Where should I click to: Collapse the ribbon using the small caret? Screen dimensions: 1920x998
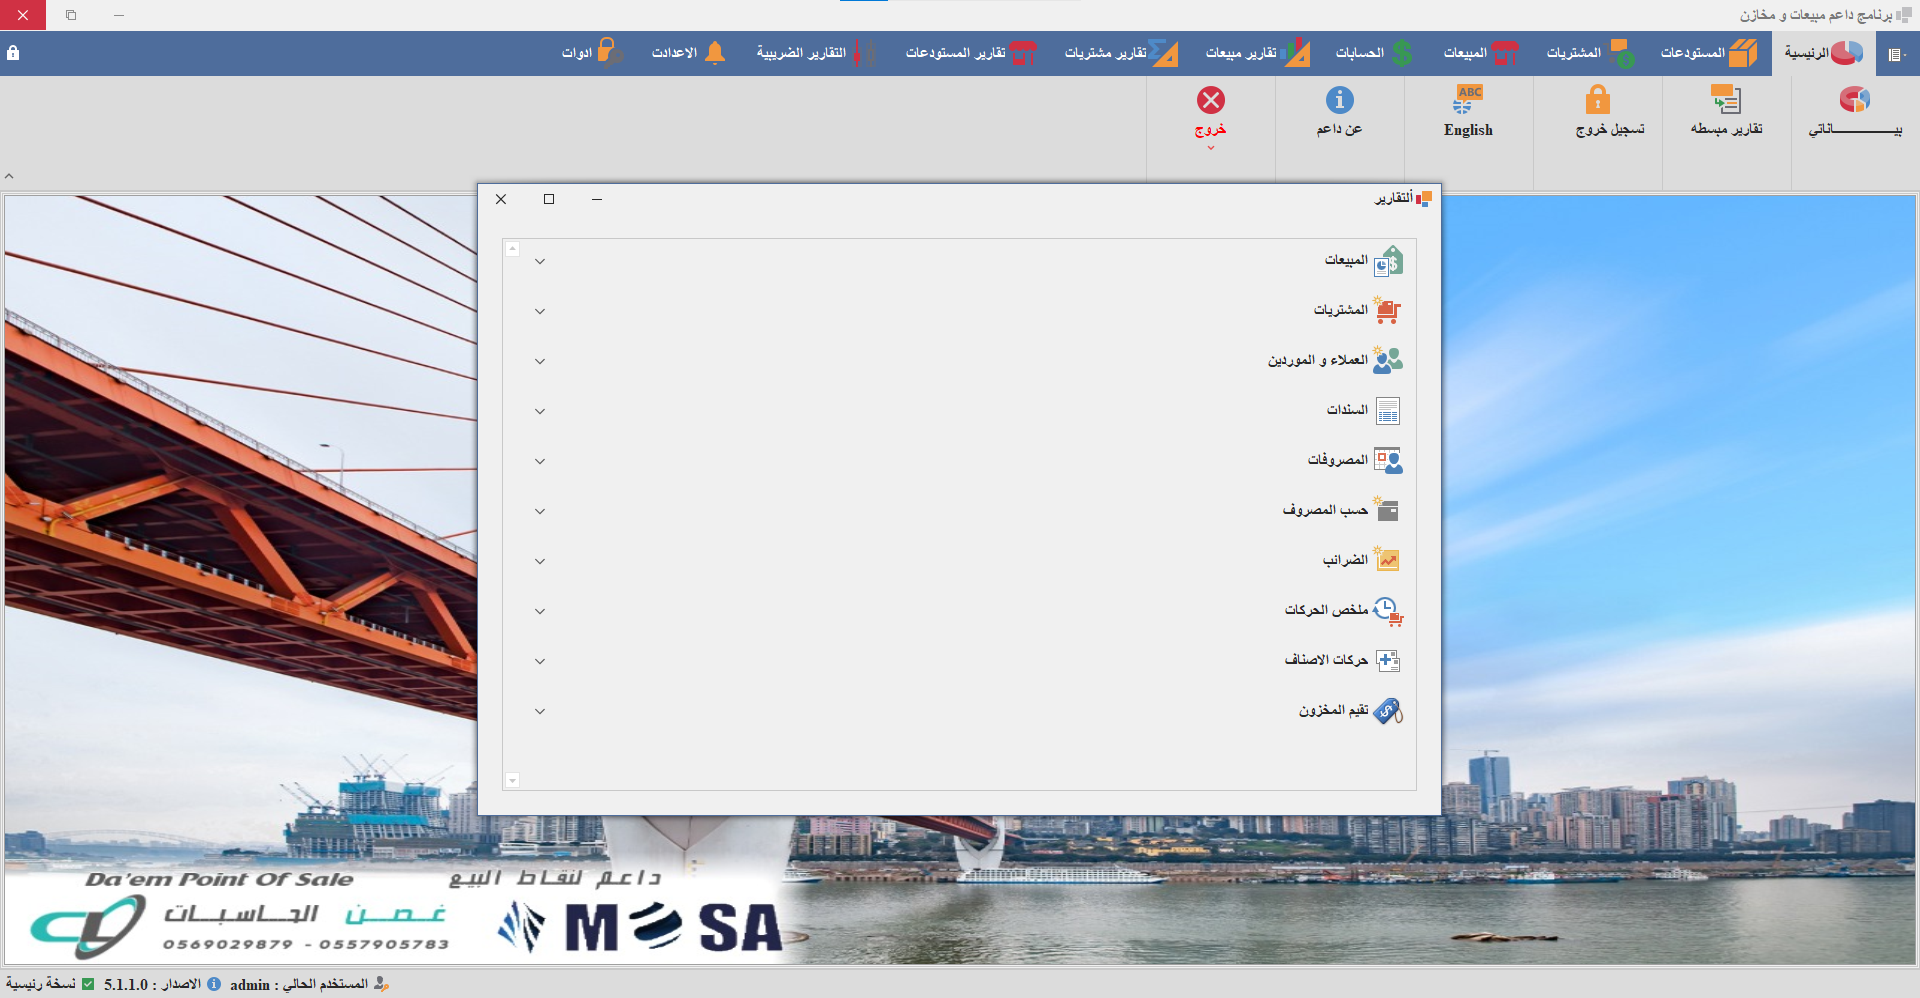click(x=9, y=177)
